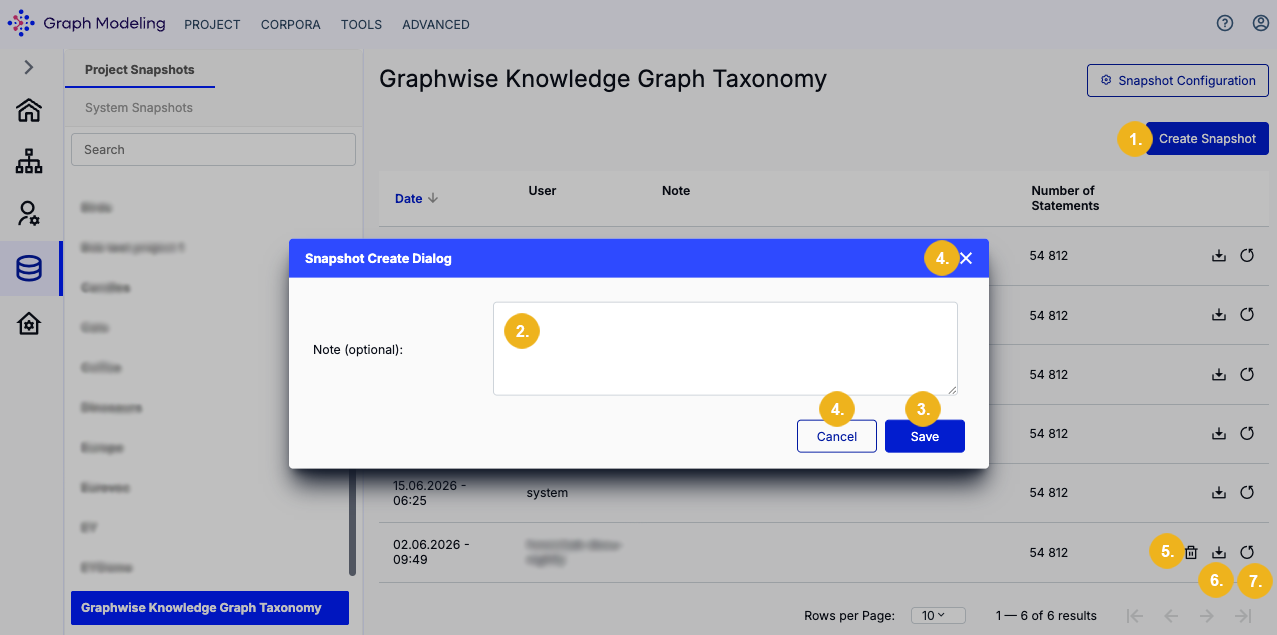Image resolution: width=1277 pixels, height=635 pixels.
Task: Restore the 15.06.2026 - 06:25 snapshot
Action: click(1247, 493)
